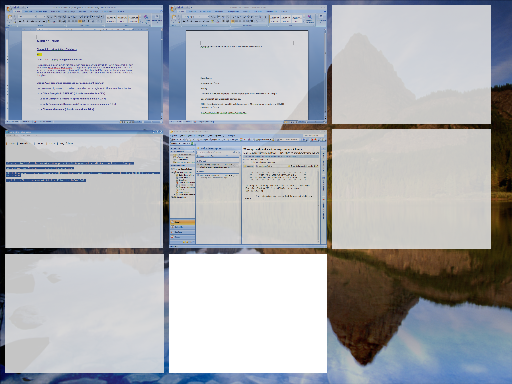The image size is (512, 384).
Task: Click Change Styles icon in yellow-highlighted Word document
Action: 146,18
